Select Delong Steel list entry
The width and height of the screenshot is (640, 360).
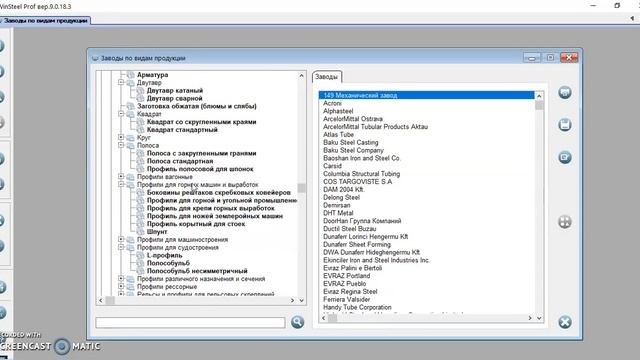341,197
